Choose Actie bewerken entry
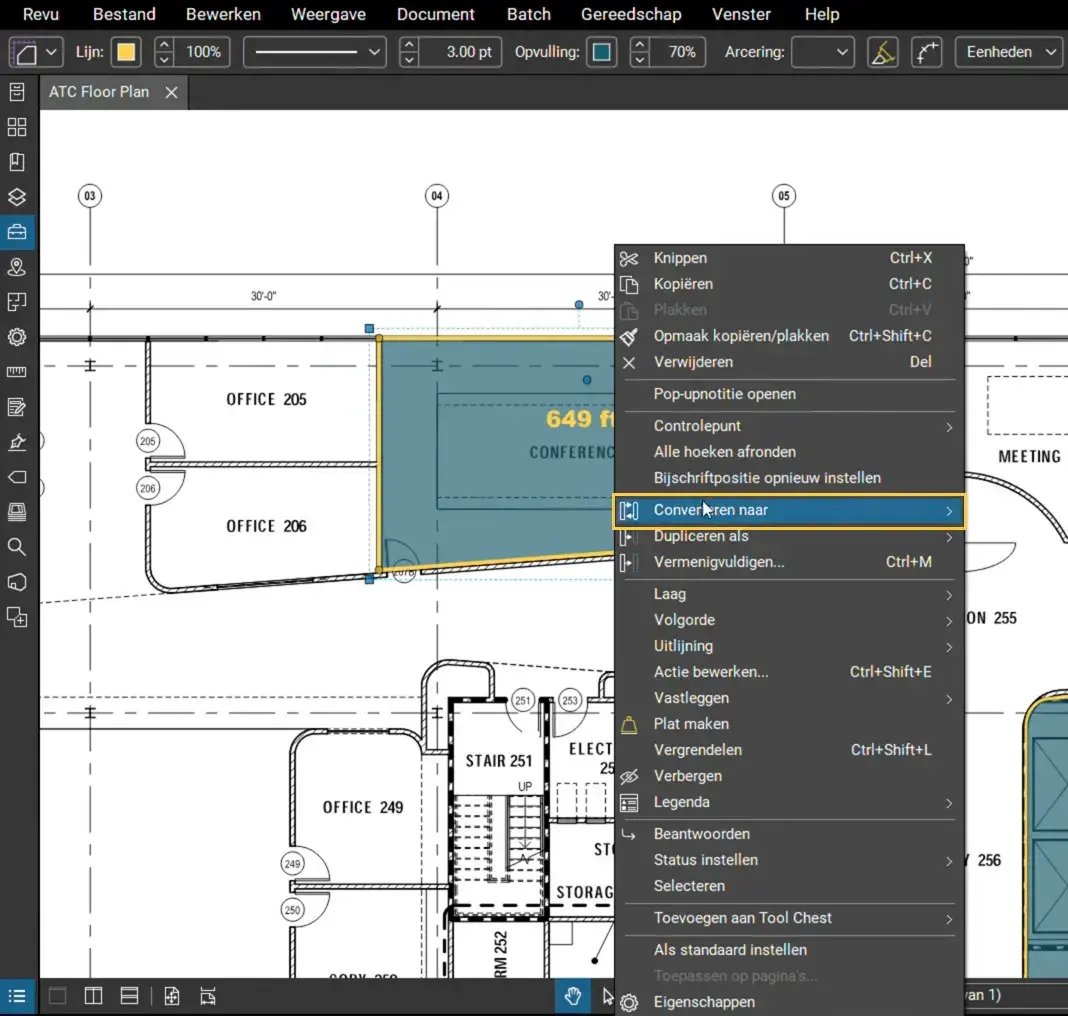1068x1016 pixels. pyautogui.click(x=789, y=672)
